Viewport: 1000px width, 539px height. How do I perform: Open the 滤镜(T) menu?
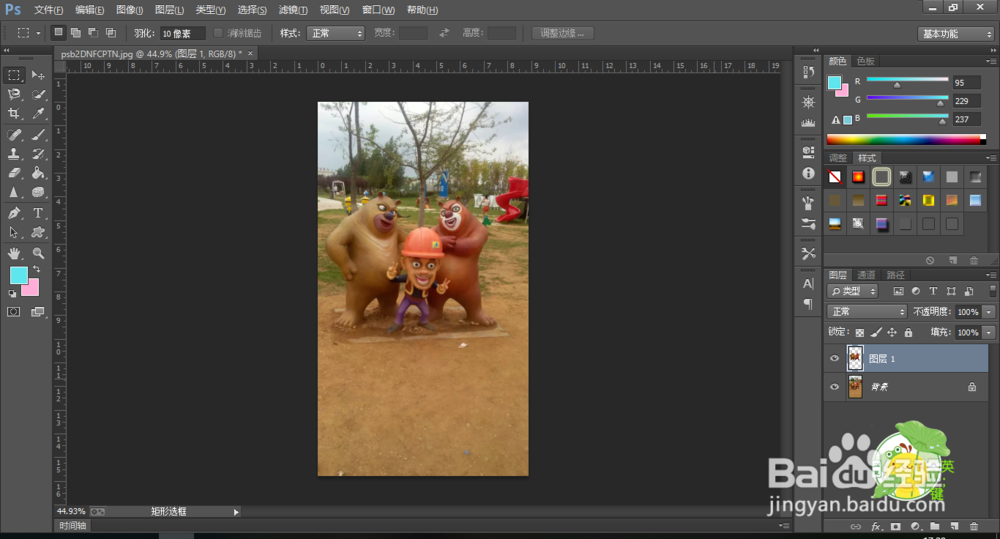click(293, 10)
